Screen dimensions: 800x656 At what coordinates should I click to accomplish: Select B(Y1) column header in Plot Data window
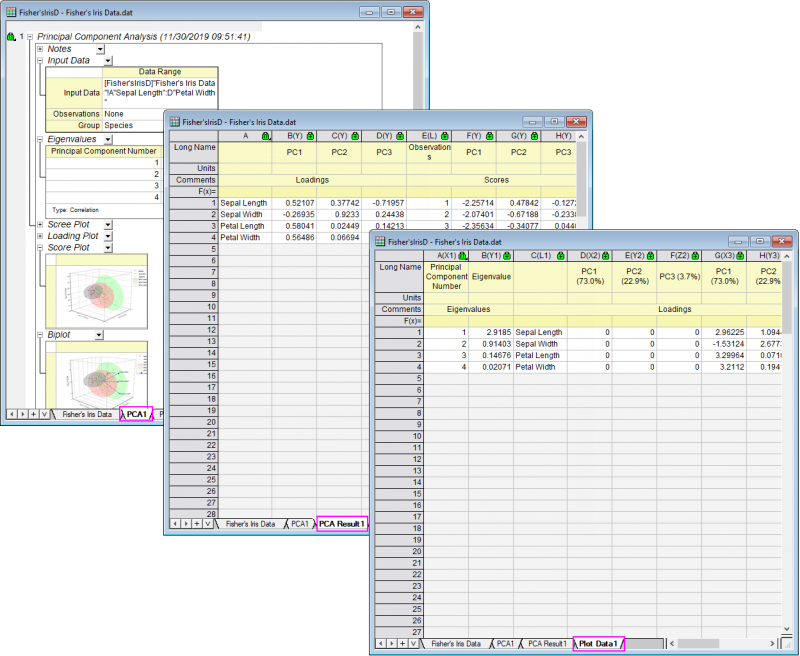(x=491, y=256)
